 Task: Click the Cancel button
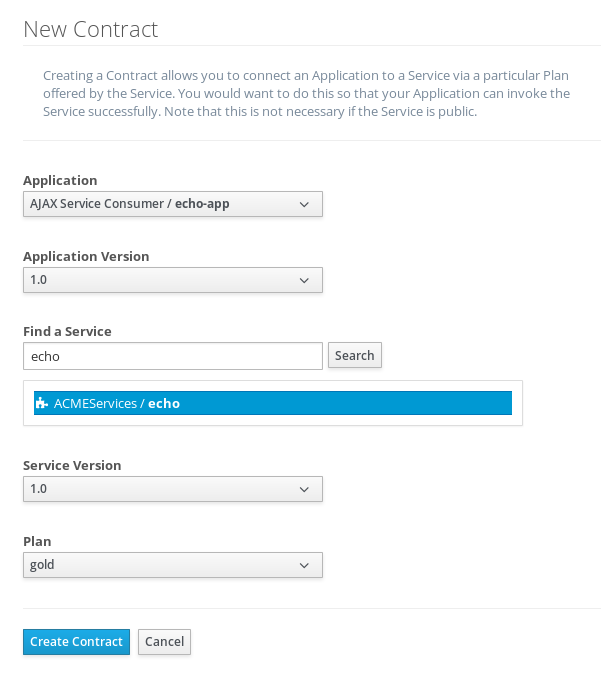coord(164,642)
